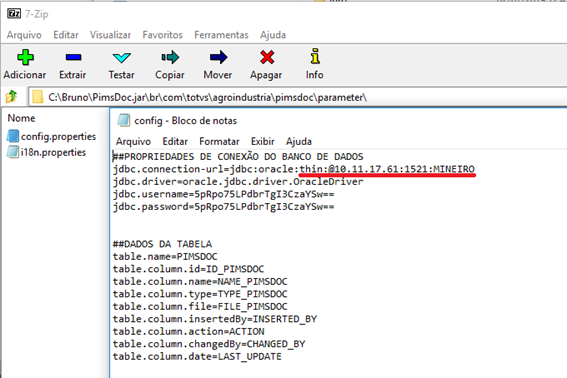Screen dimensions: 567x378
Task: Click the Nome column header
Action: click(21, 118)
